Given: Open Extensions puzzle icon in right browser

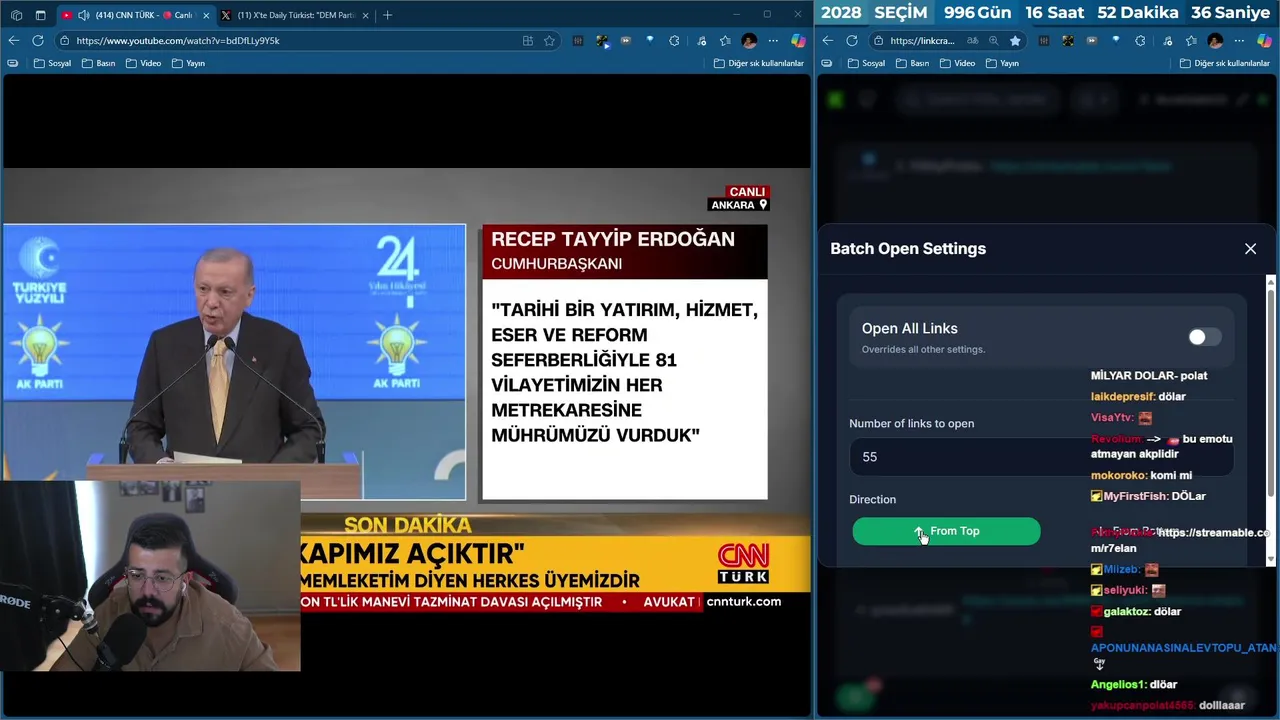Looking at the screenshot, I should click(x=1140, y=41).
